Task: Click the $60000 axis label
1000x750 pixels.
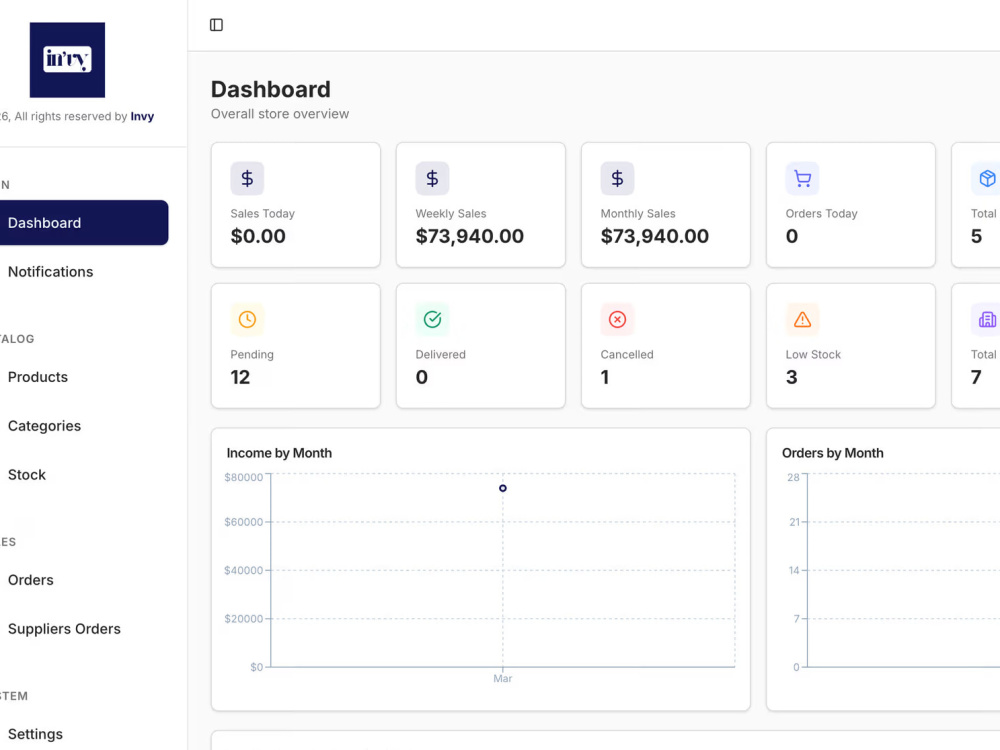Action: click(x=243, y=522)
